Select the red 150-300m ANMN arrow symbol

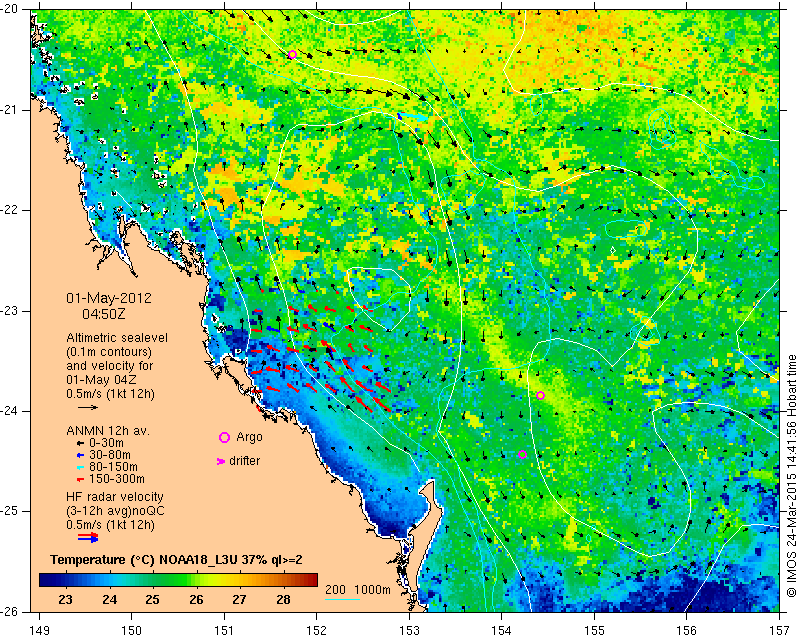pyautogui.click(x=80, y=480)
